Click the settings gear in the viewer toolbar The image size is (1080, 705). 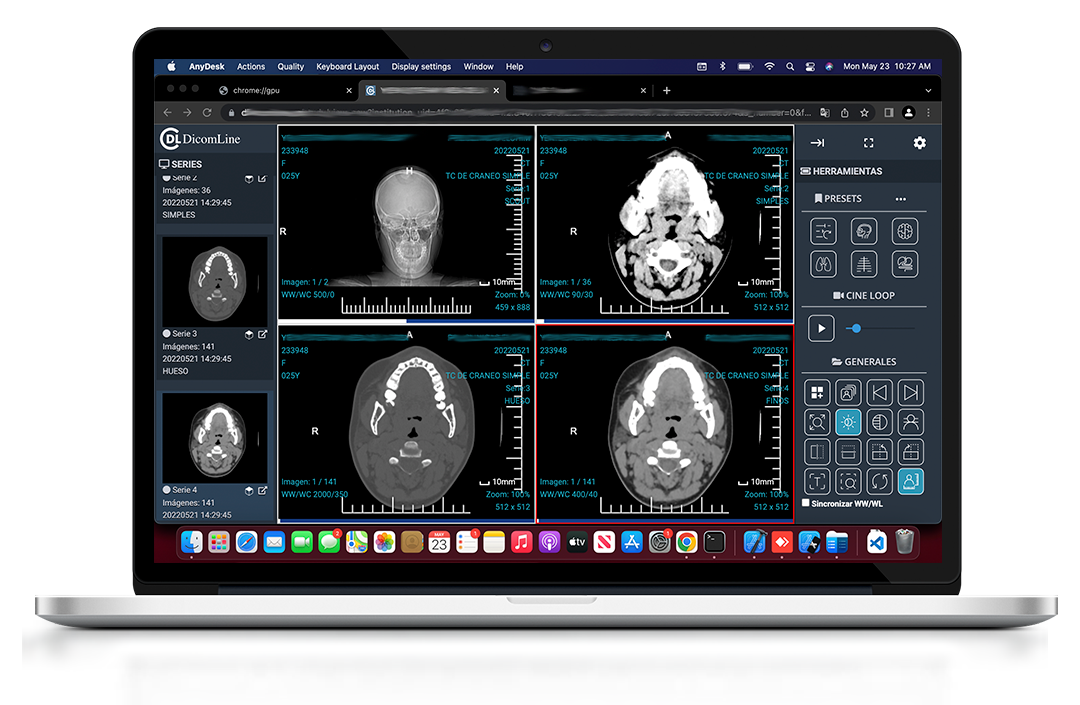pyautogui.click(x=919, y=142)
